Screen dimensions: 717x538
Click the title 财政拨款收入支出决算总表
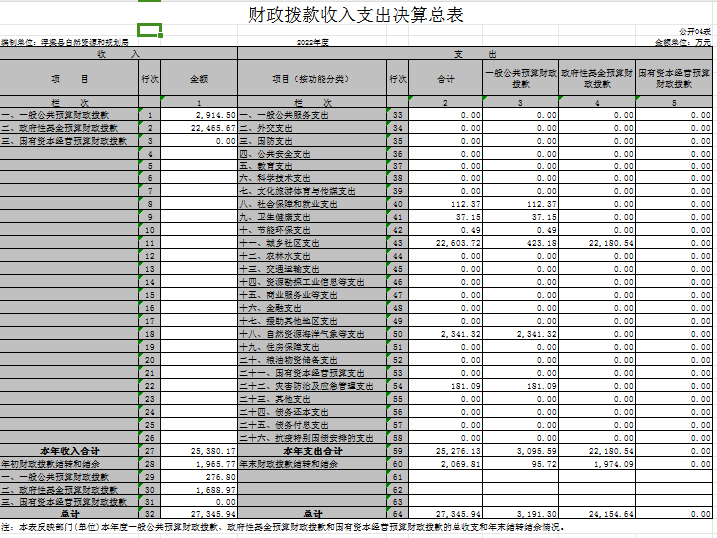[x=357, y=15]
